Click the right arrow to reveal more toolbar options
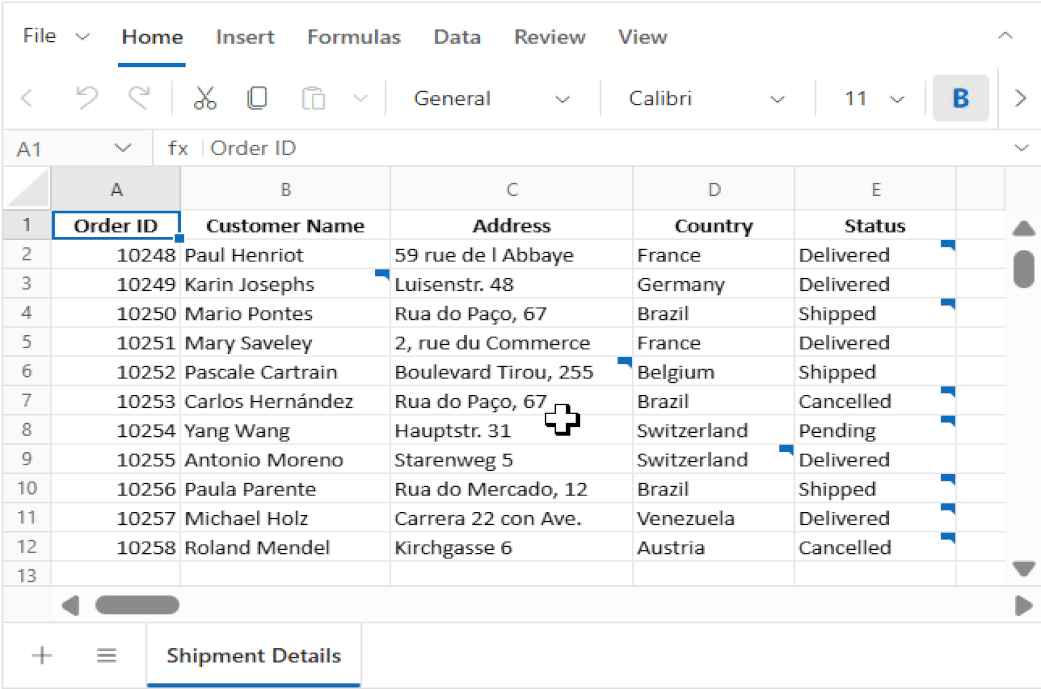This screenshot has height=689, width=1041. pyautogui.click(x=1020, y=98)
